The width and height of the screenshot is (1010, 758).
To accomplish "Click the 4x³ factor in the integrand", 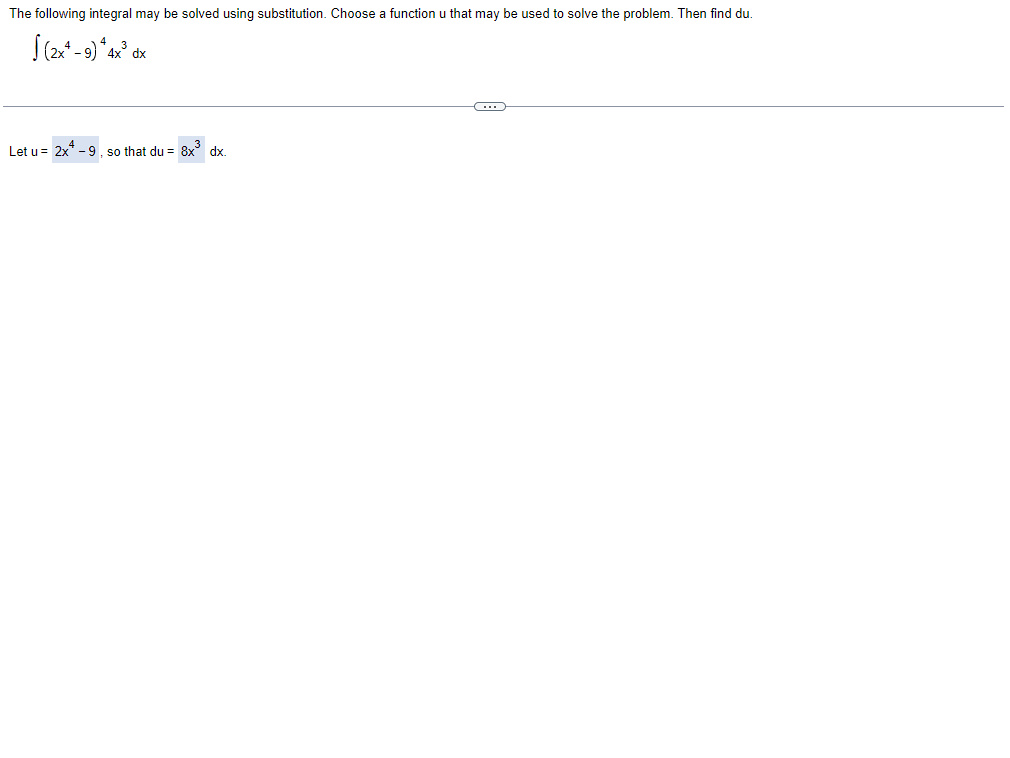I will point(117,51).
